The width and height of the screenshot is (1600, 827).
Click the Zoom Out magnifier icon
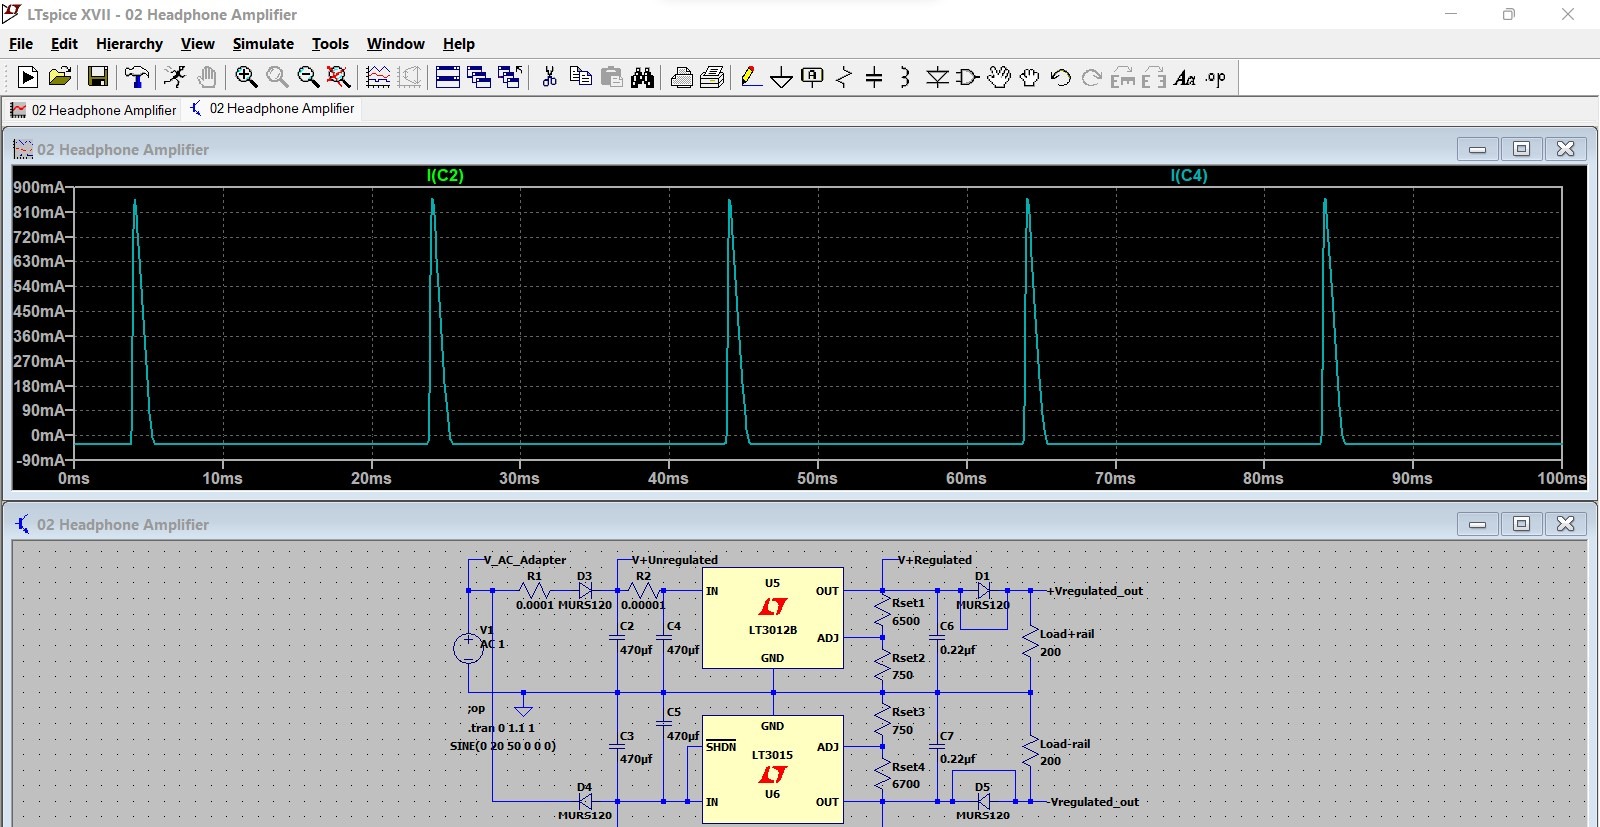308,77
